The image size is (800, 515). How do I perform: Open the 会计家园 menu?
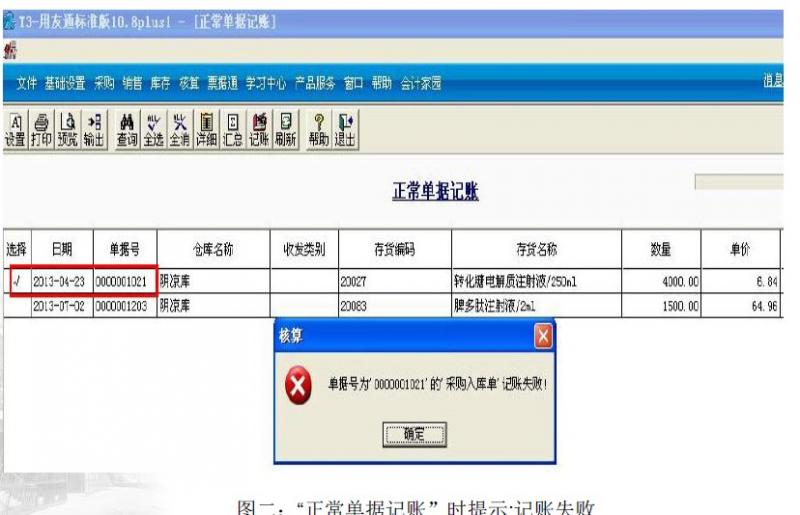pos(421,83)
